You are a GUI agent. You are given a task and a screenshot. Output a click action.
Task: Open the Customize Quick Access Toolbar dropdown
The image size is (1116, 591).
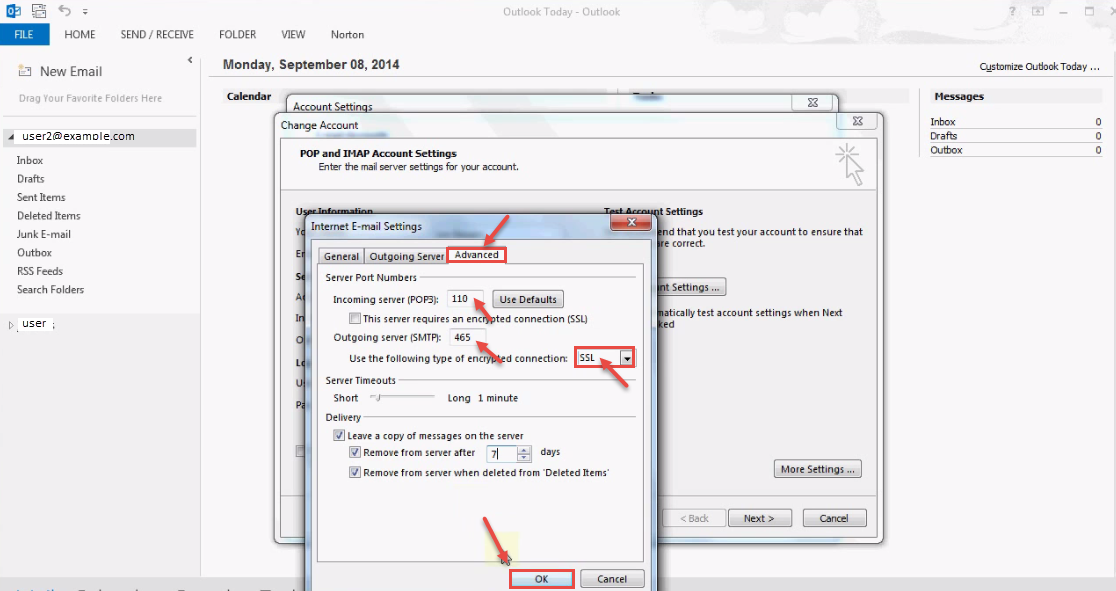click(x=85, y=12)
